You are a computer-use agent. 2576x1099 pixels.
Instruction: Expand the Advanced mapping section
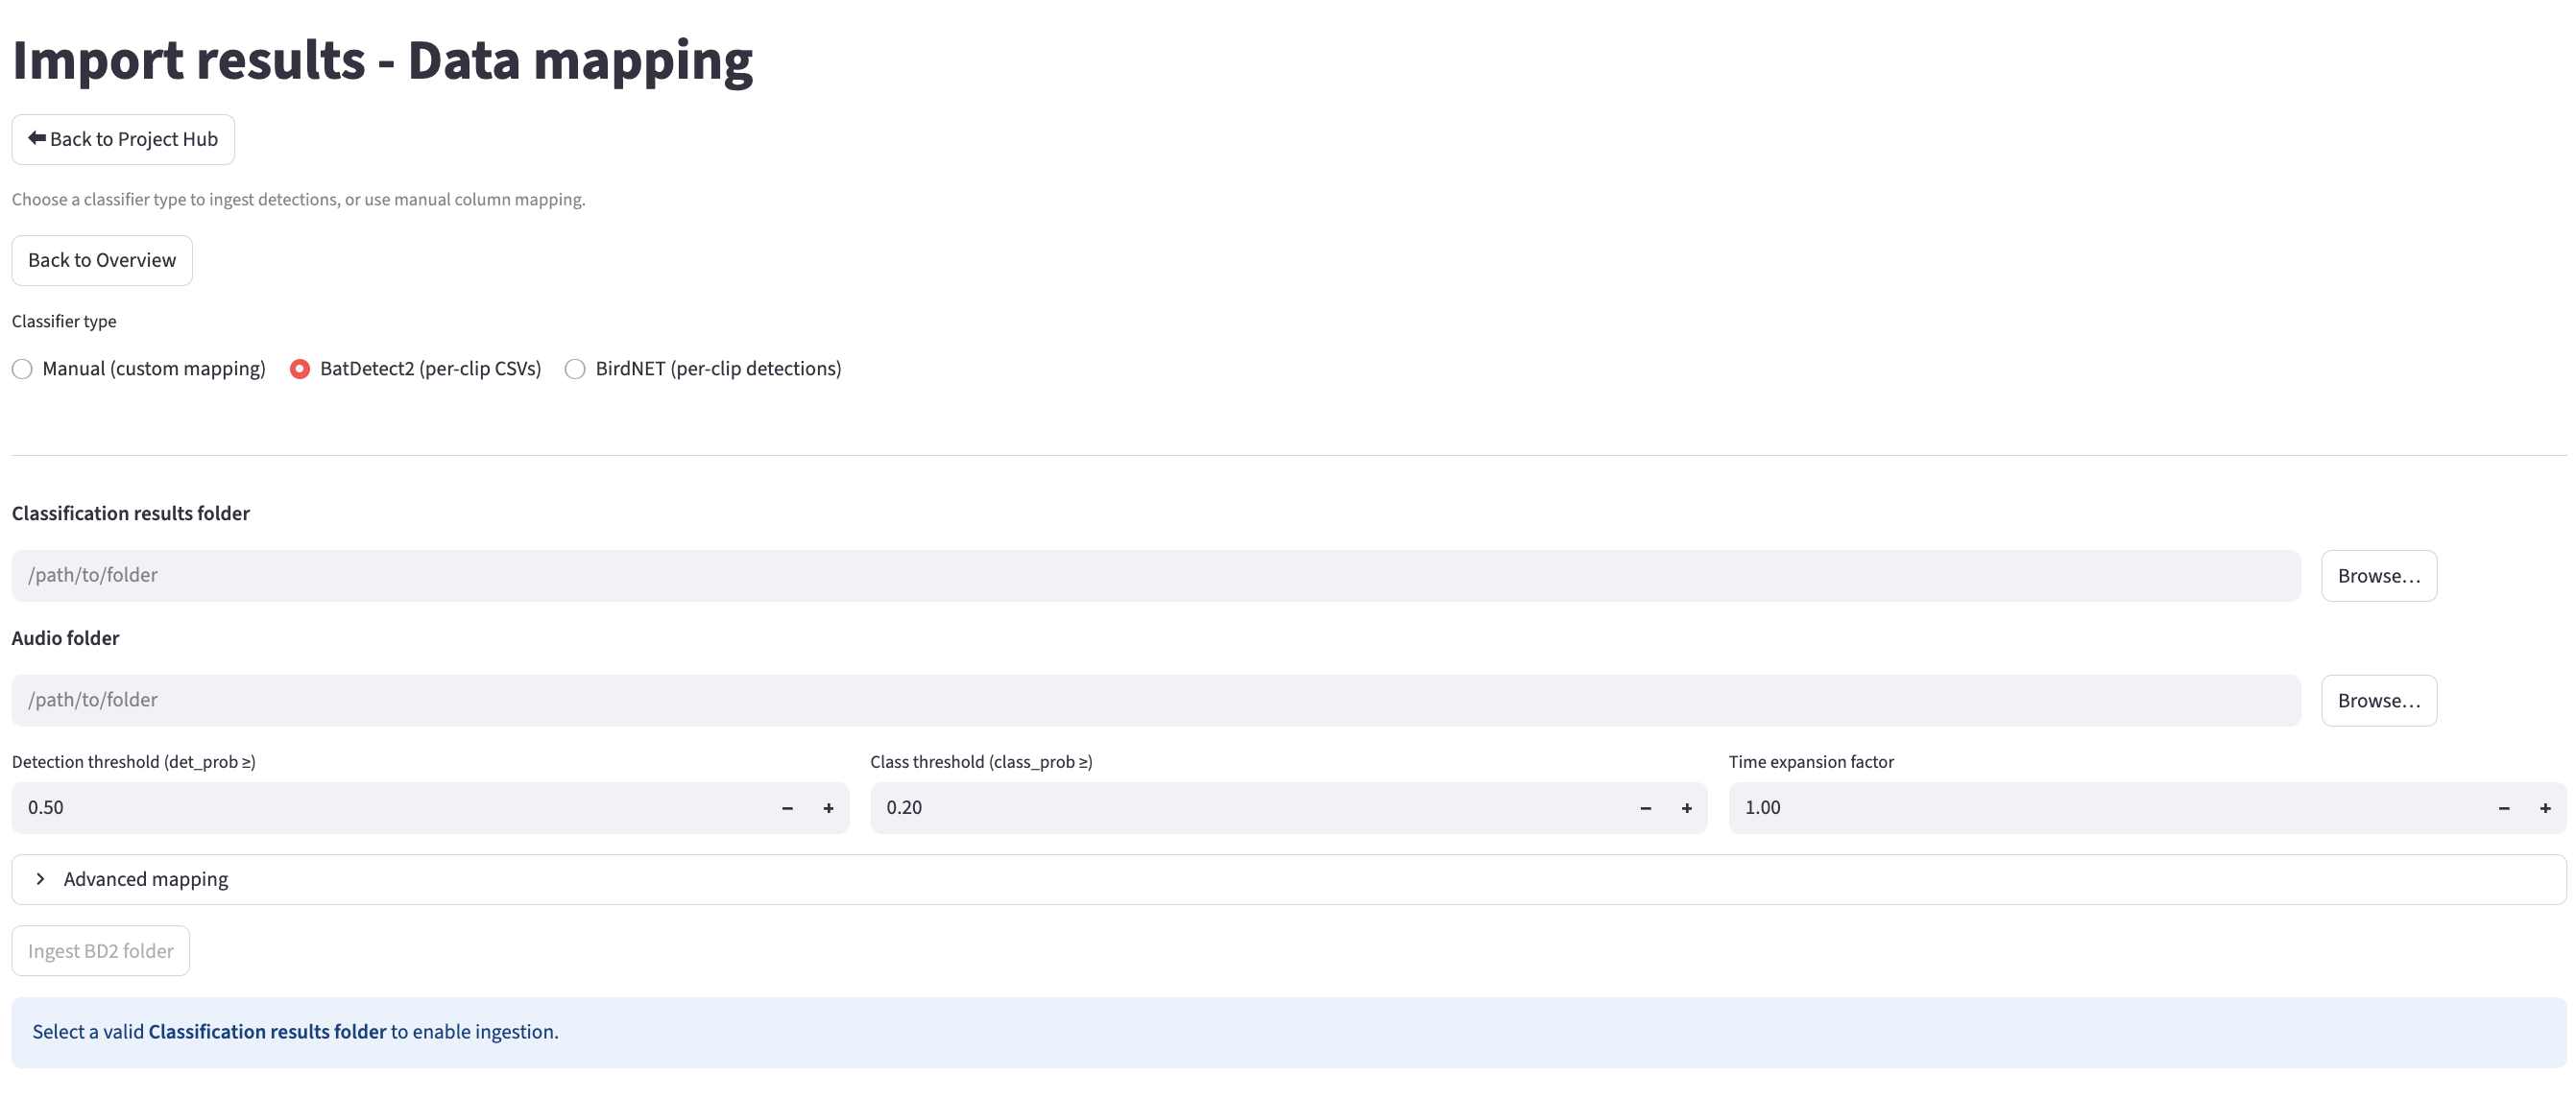146,879
